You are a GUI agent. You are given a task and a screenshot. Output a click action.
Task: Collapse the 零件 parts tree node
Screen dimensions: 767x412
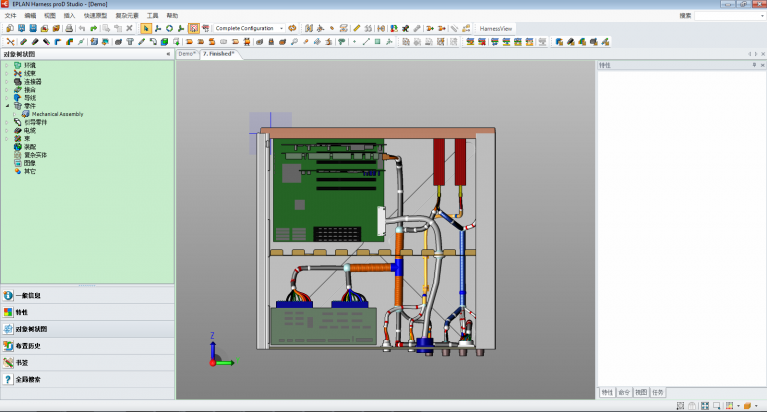pos(7,106)
